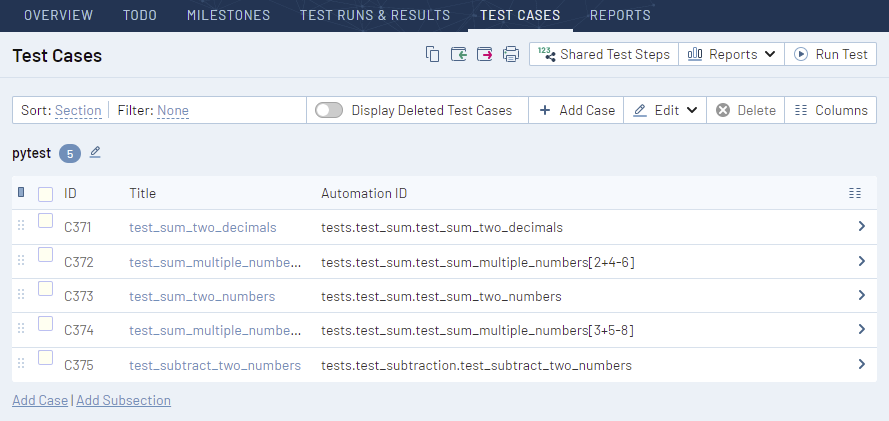Screen dimensions: 889x421
Task: Switch to the Todo tab
Action: (x=140, y=15)
